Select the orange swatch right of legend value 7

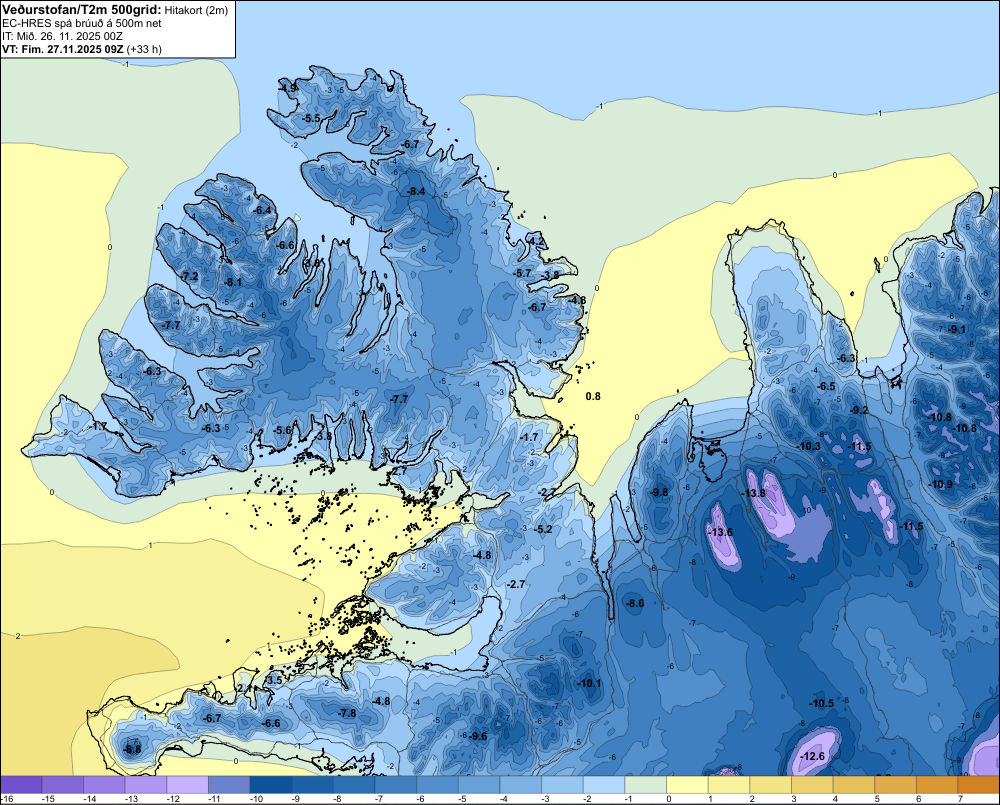point(979,785)
